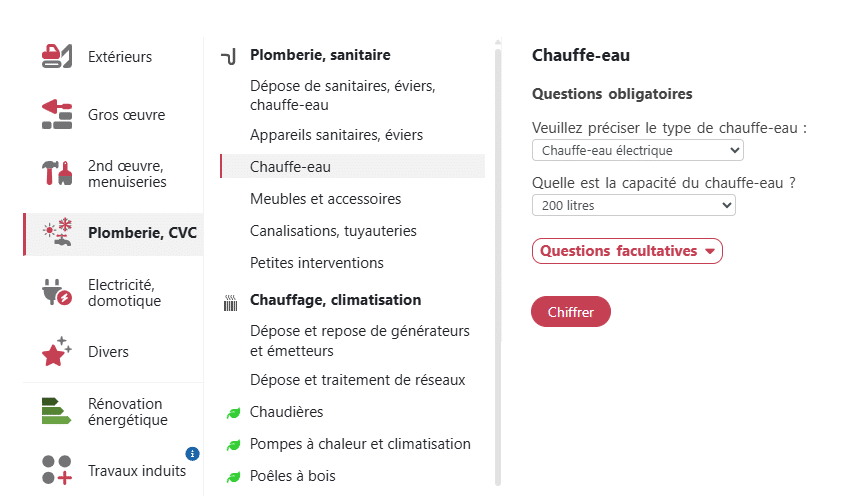Select Appareils sanitaires, éviers menu item
This screenshot has height=496, width=851.
point(336,135)
